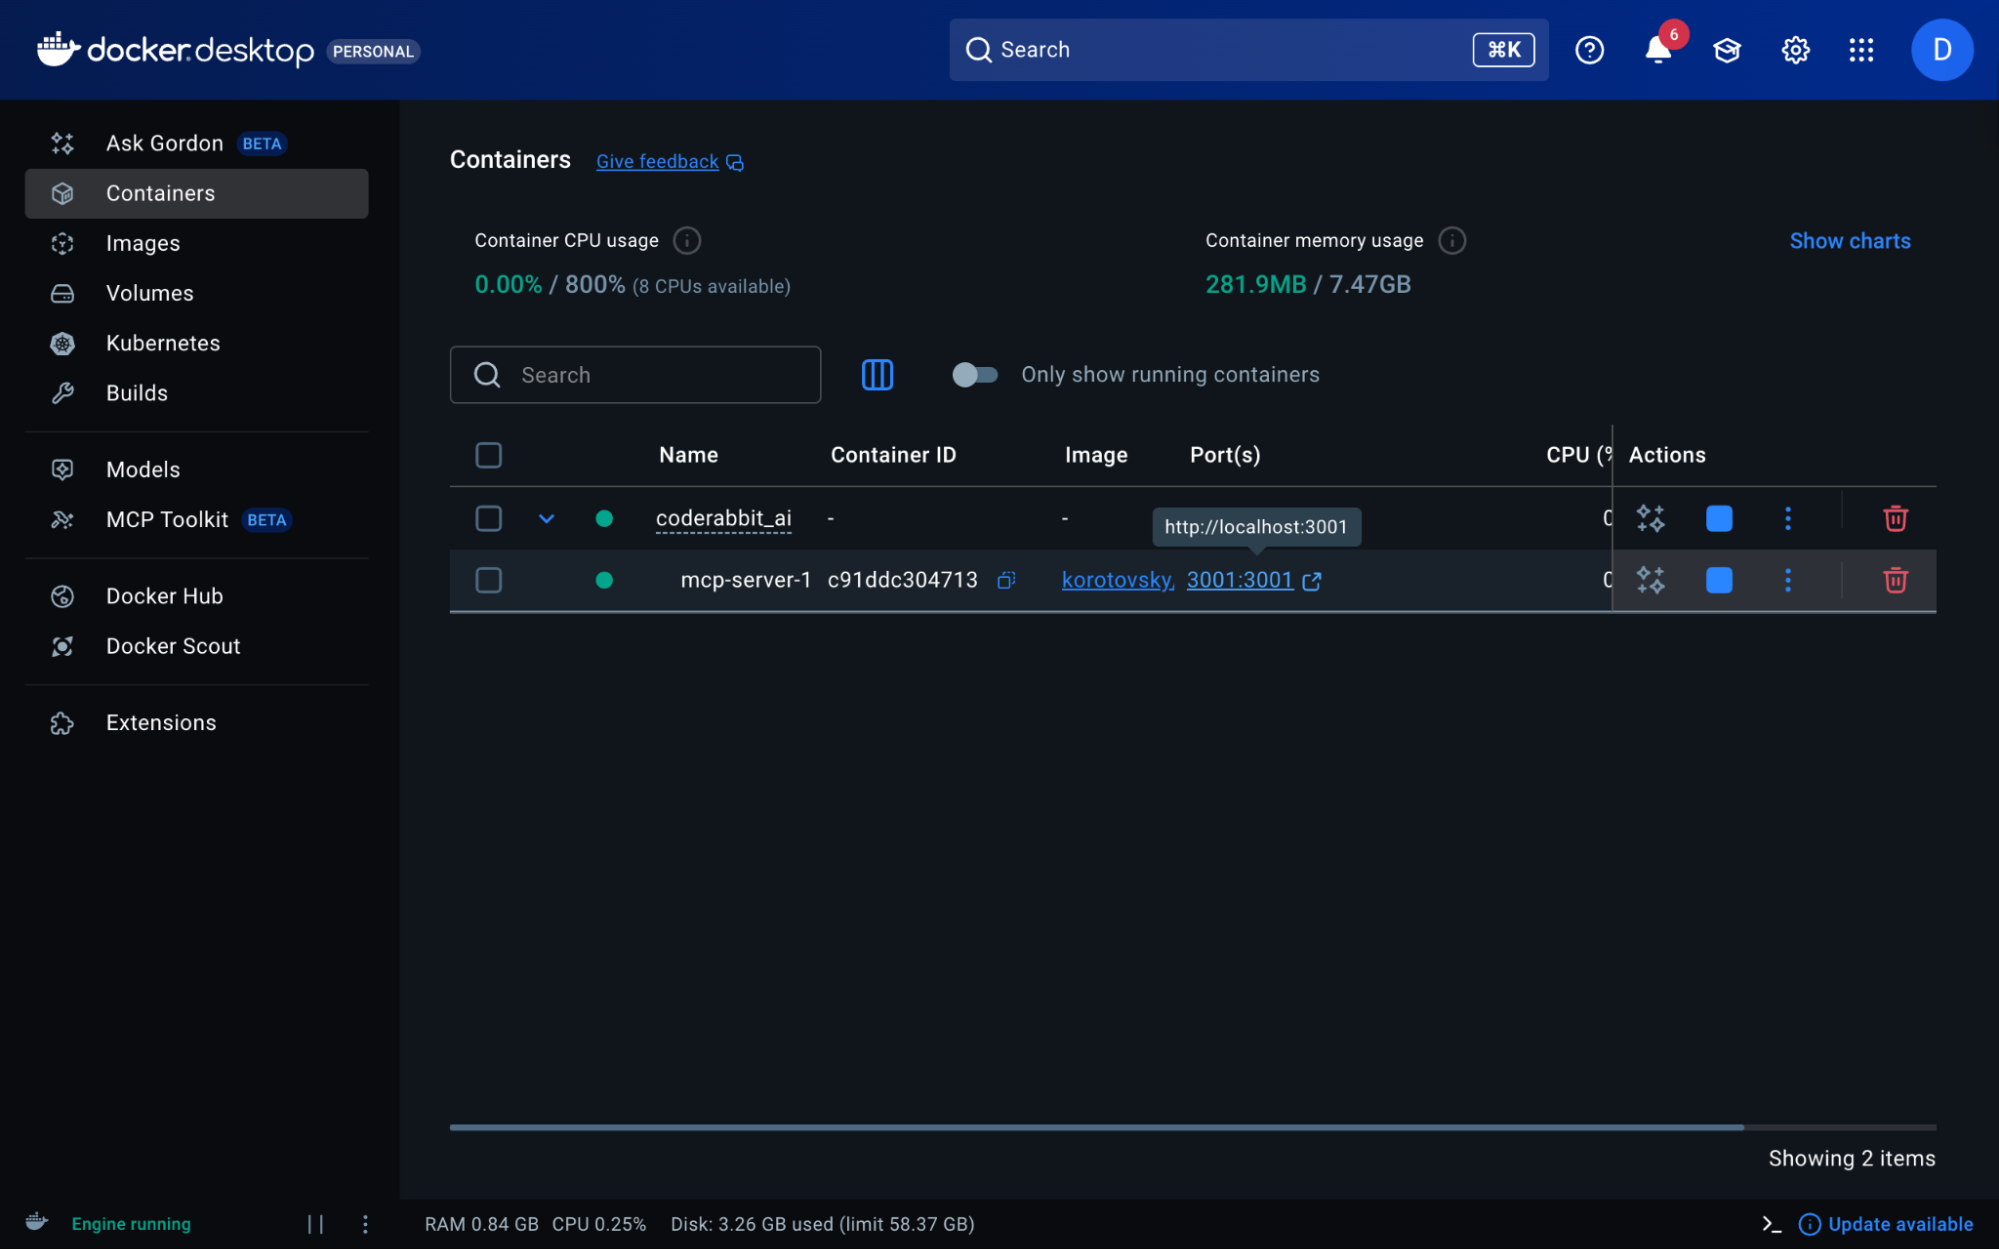Toggle only show running containers

[975, 375]
